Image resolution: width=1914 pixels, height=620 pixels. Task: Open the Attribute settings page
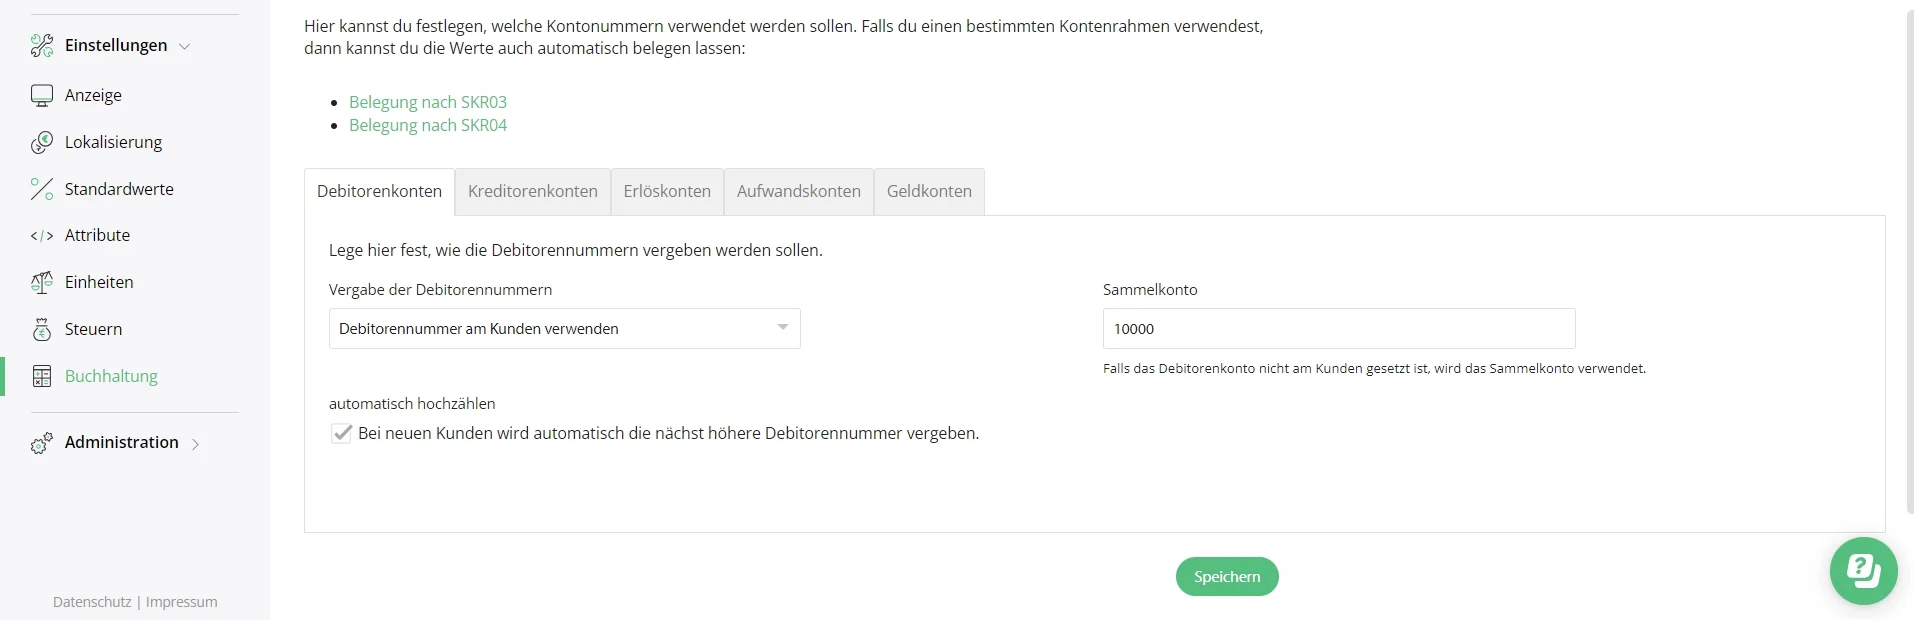click(97, 235)
